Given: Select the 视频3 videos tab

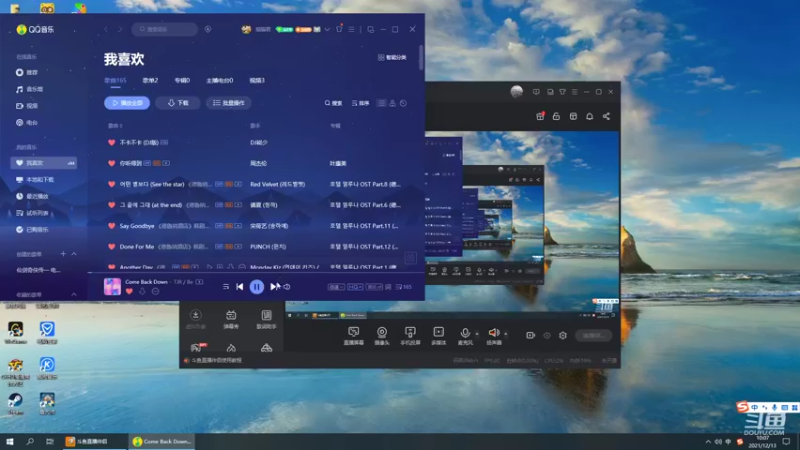Looking at the screenshot, I should click(x=257, y=81).
